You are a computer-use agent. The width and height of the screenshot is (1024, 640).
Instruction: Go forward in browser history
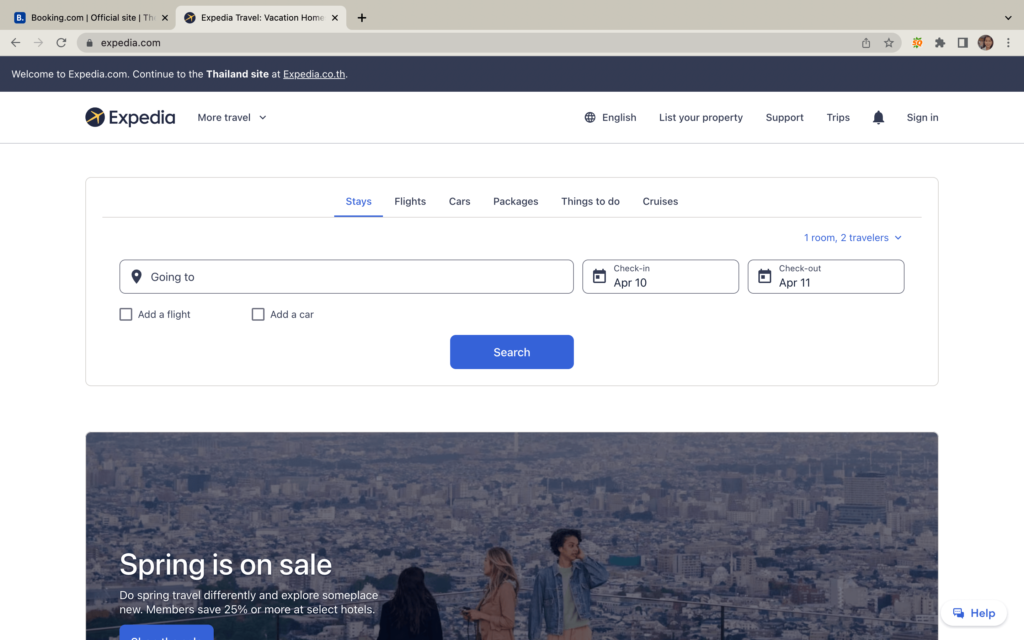[x=39, y=42]
